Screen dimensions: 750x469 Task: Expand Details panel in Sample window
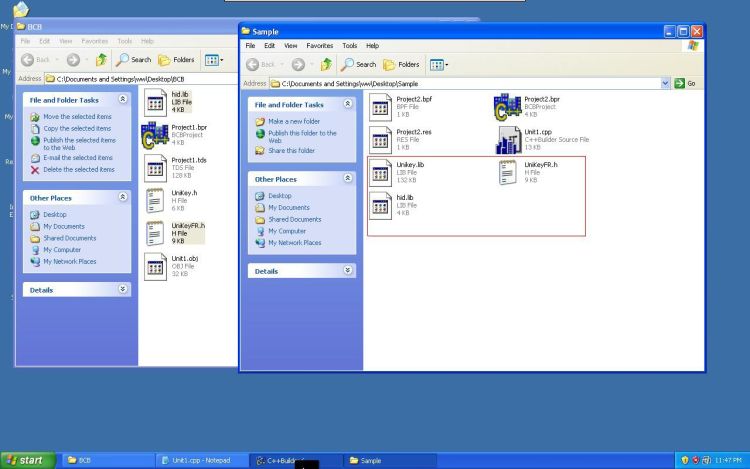[x=348, y=270]
